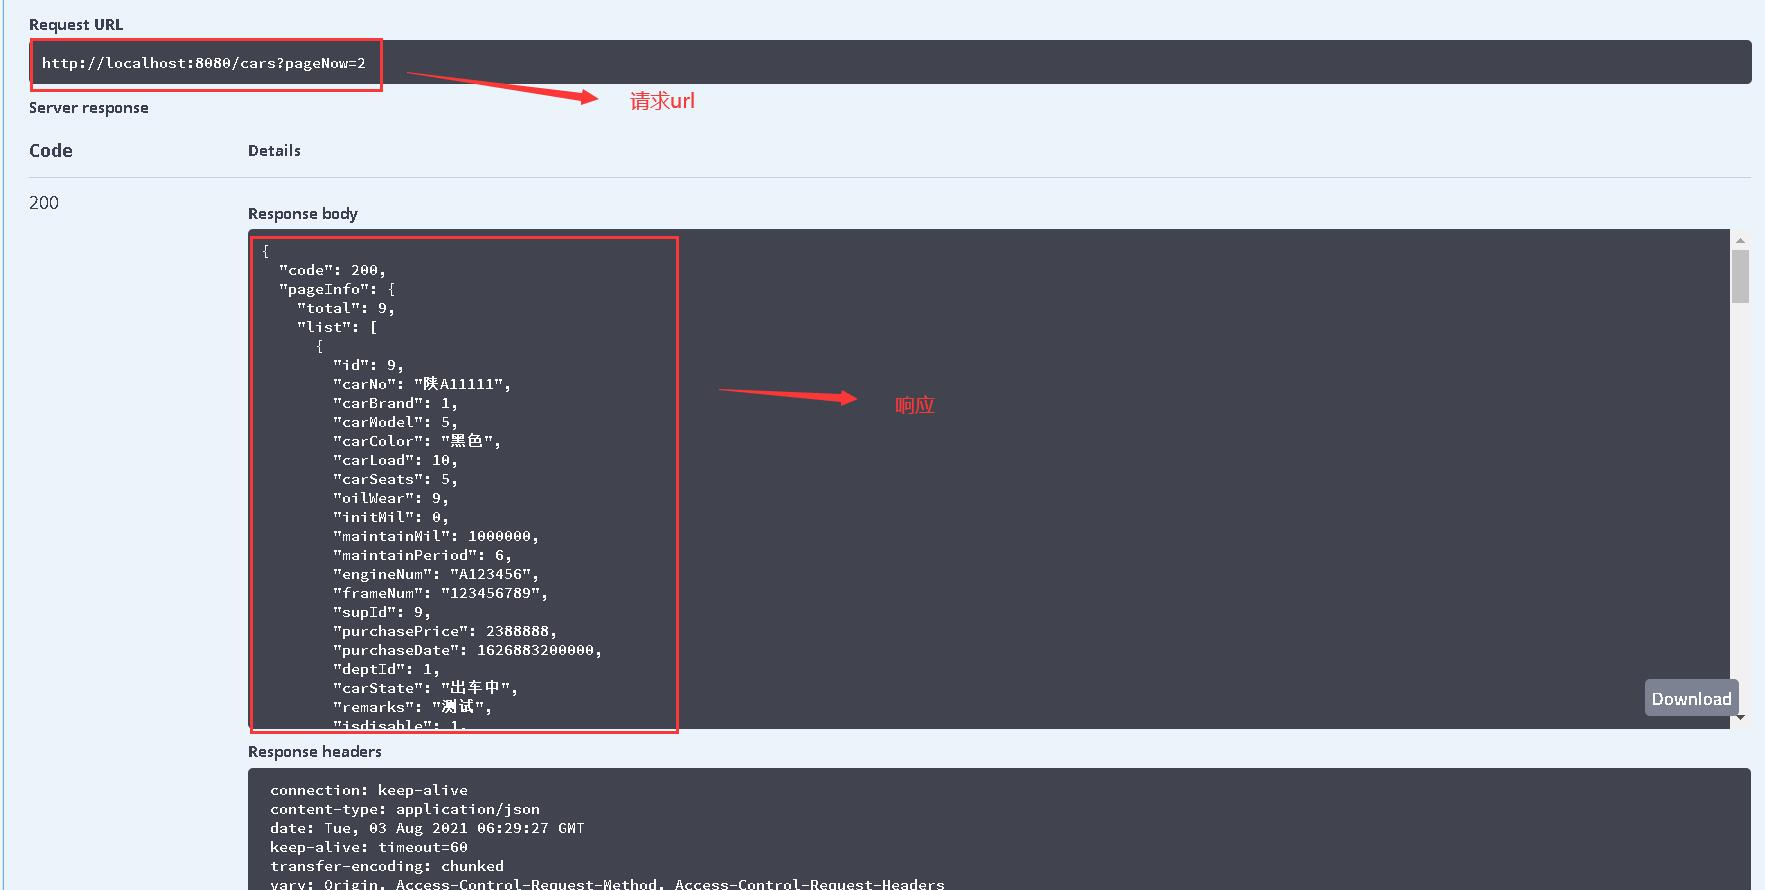The height and width of the screenshot is (890, 1765).
Task: Click the request URL text http://localhost:8080/cars?pageNow=2
Action: point(204,63)
